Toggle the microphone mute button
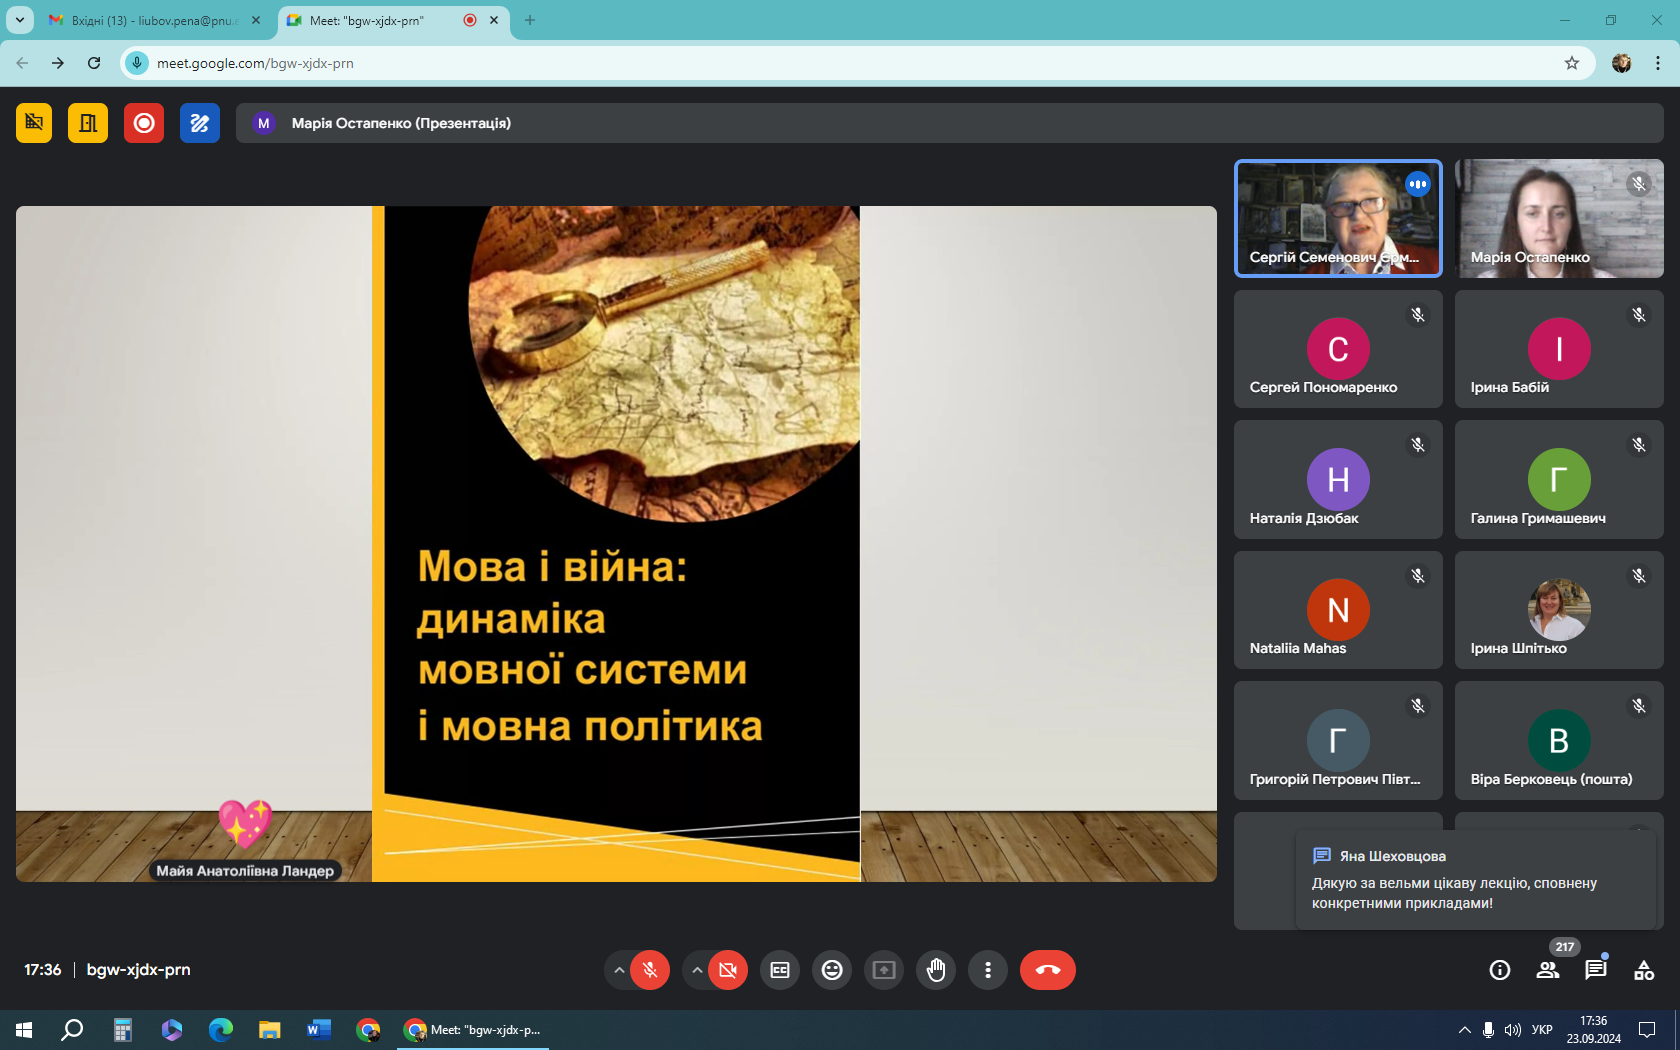Screen dimensions: 1680x1050 pyautogui.click(x=650, y=970)
